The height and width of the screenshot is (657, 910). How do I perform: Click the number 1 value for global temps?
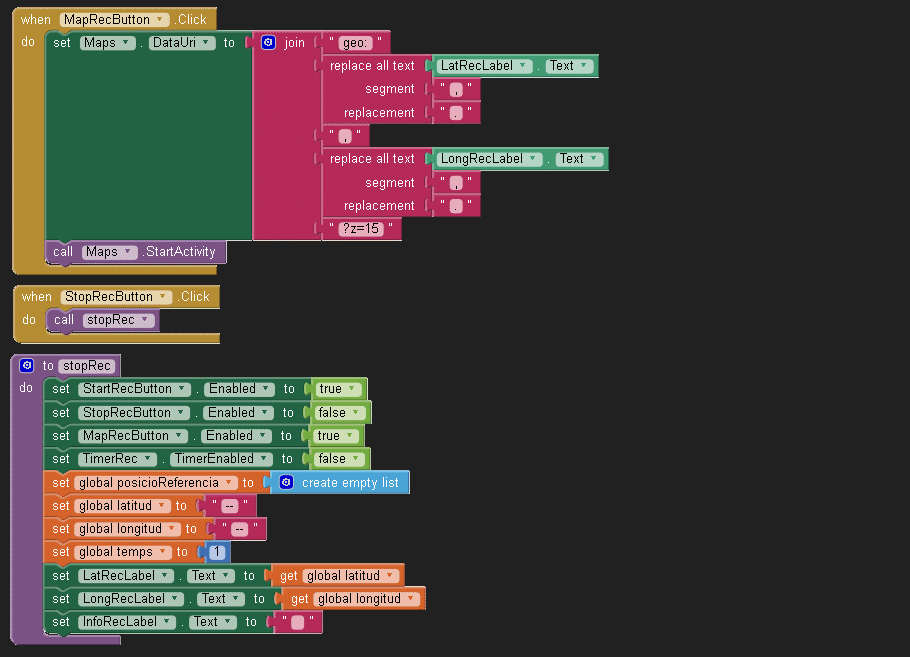click(217, 552)
